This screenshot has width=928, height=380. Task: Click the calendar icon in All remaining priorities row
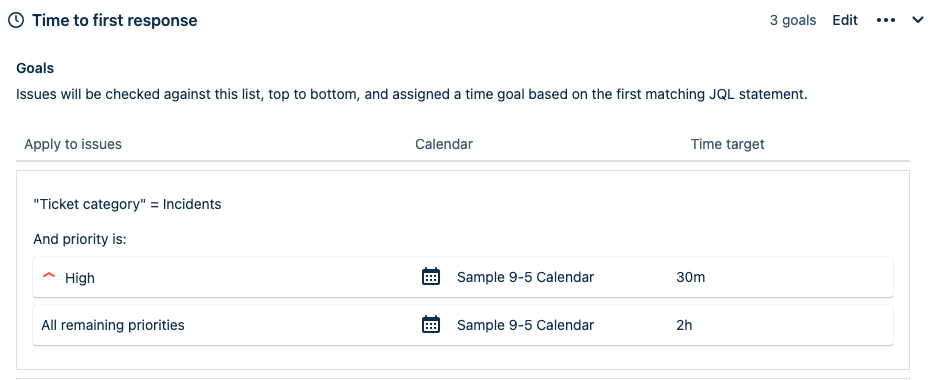(x=431, y=324)
